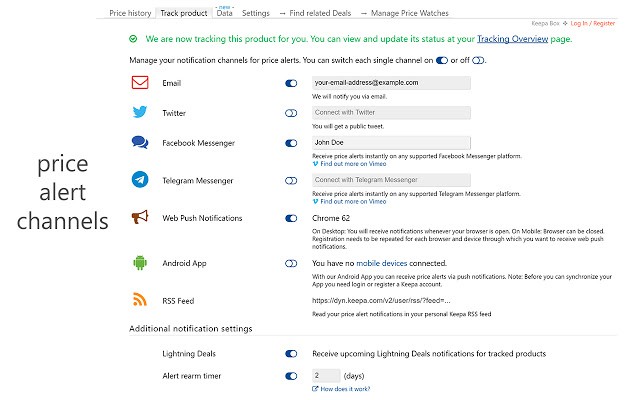
Task: Open the Tracking Overview link
Action: tap(513, 40)
